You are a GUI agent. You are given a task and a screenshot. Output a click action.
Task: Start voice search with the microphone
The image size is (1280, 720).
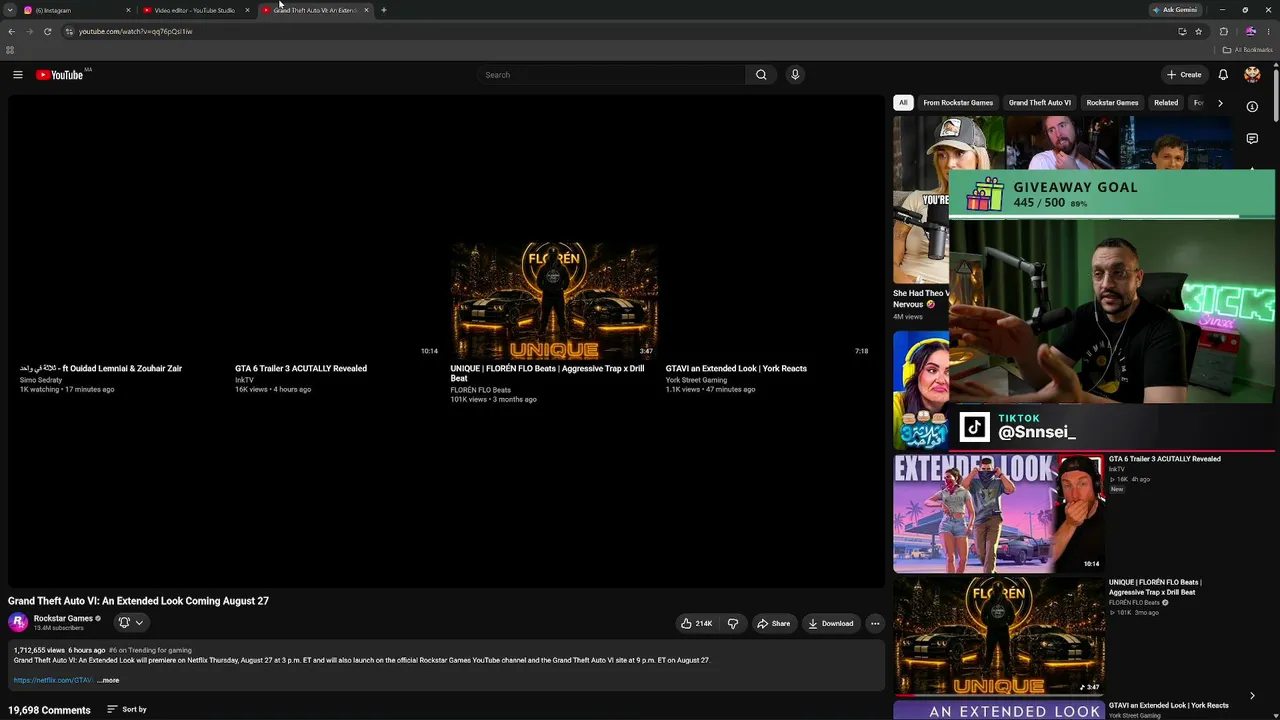[x=795, y=75]
